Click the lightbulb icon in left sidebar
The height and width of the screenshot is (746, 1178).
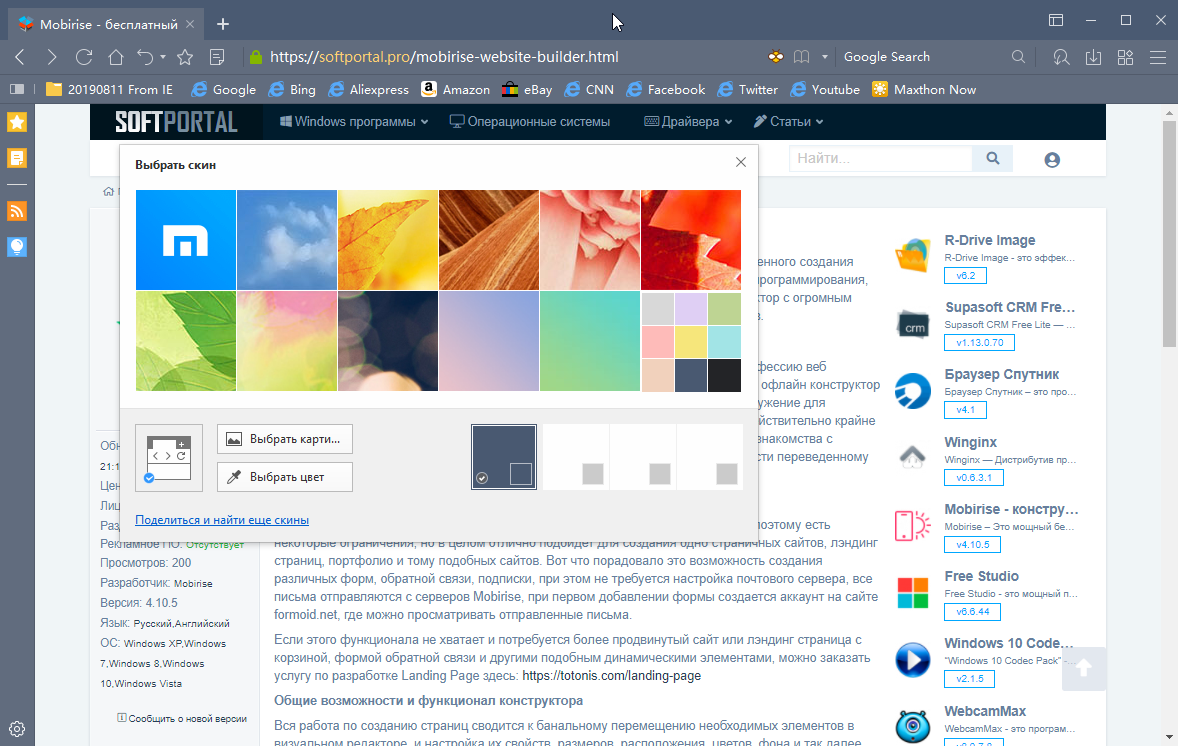pos(17,246)
